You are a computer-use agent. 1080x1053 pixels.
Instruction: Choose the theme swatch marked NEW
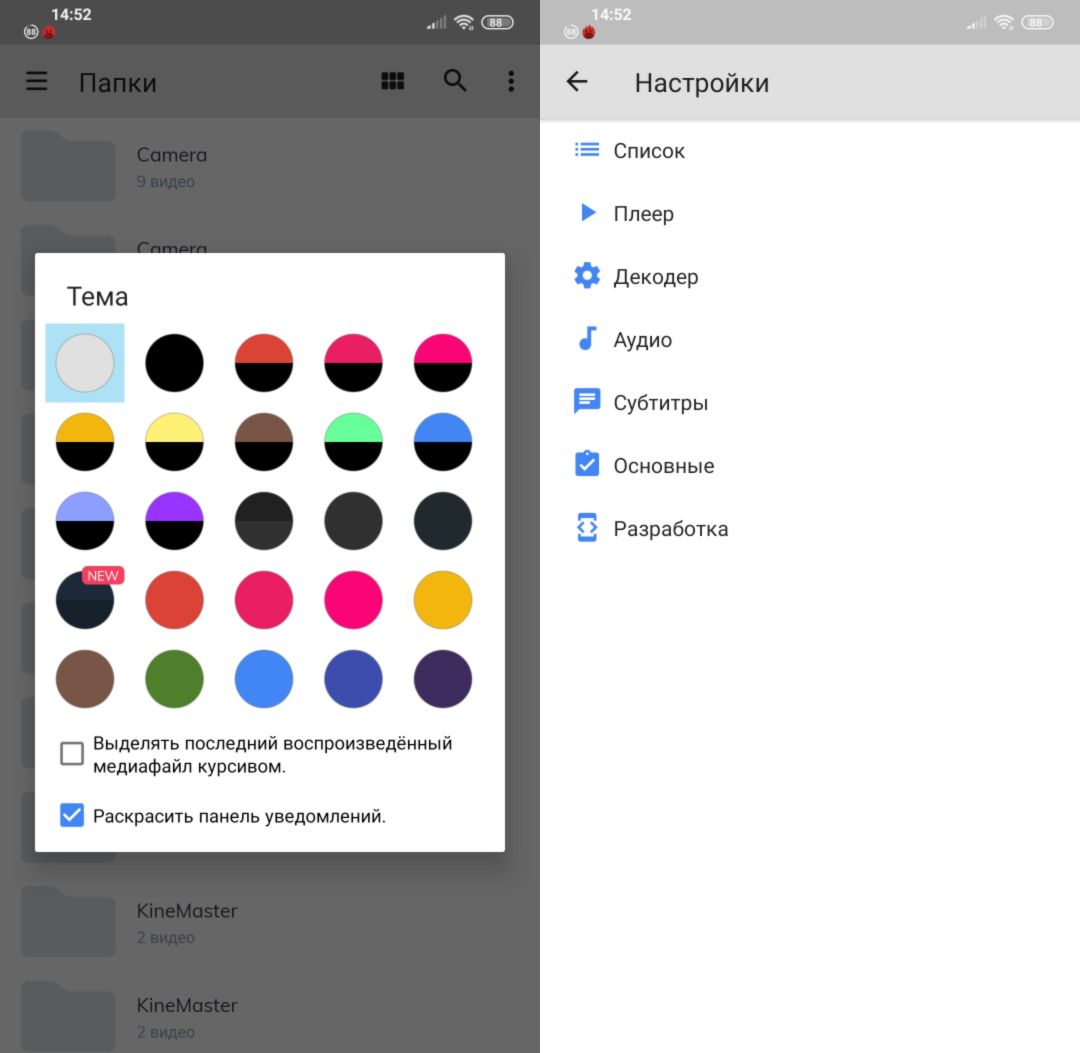pyautogui.click(x=85, y=600)
